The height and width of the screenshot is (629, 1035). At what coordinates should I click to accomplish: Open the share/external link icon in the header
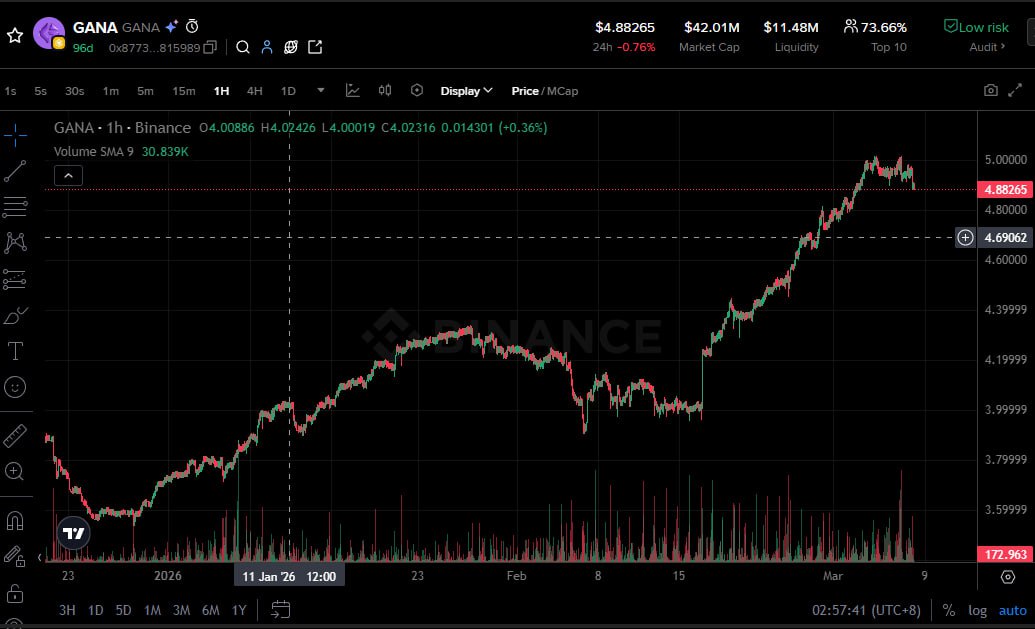(x=316, y=47)
